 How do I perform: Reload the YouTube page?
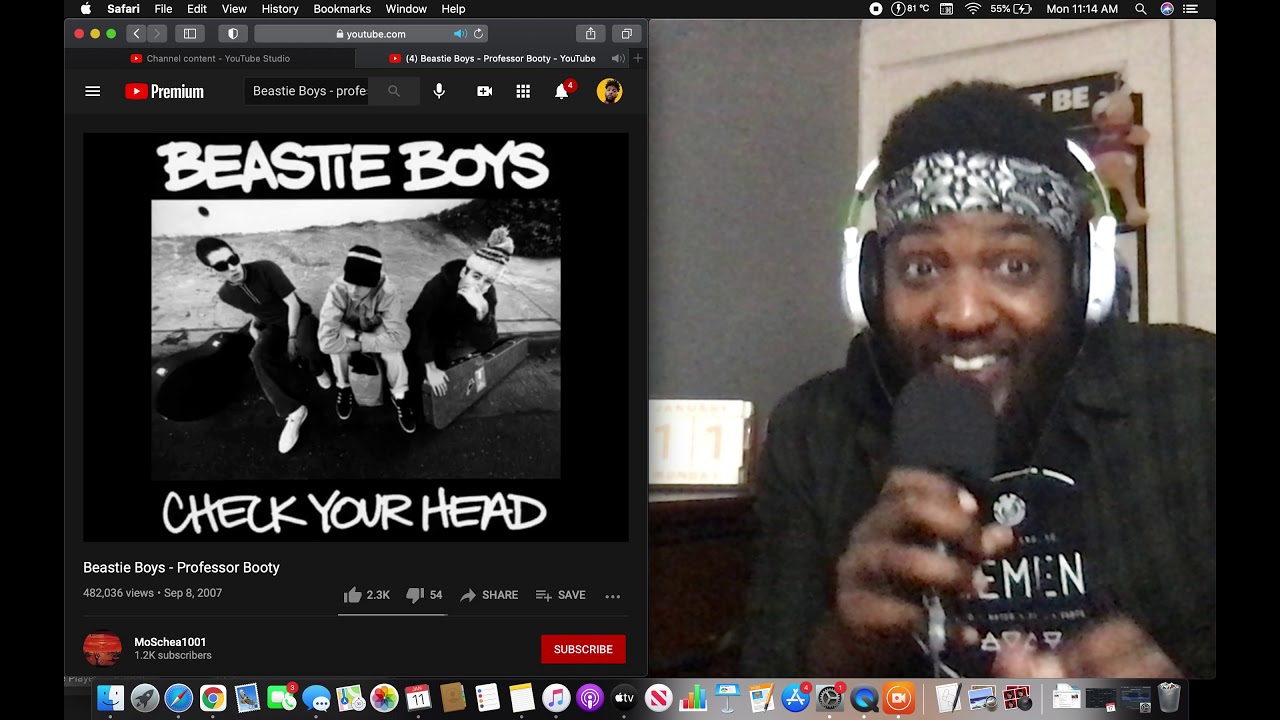(x=478, y=33)
